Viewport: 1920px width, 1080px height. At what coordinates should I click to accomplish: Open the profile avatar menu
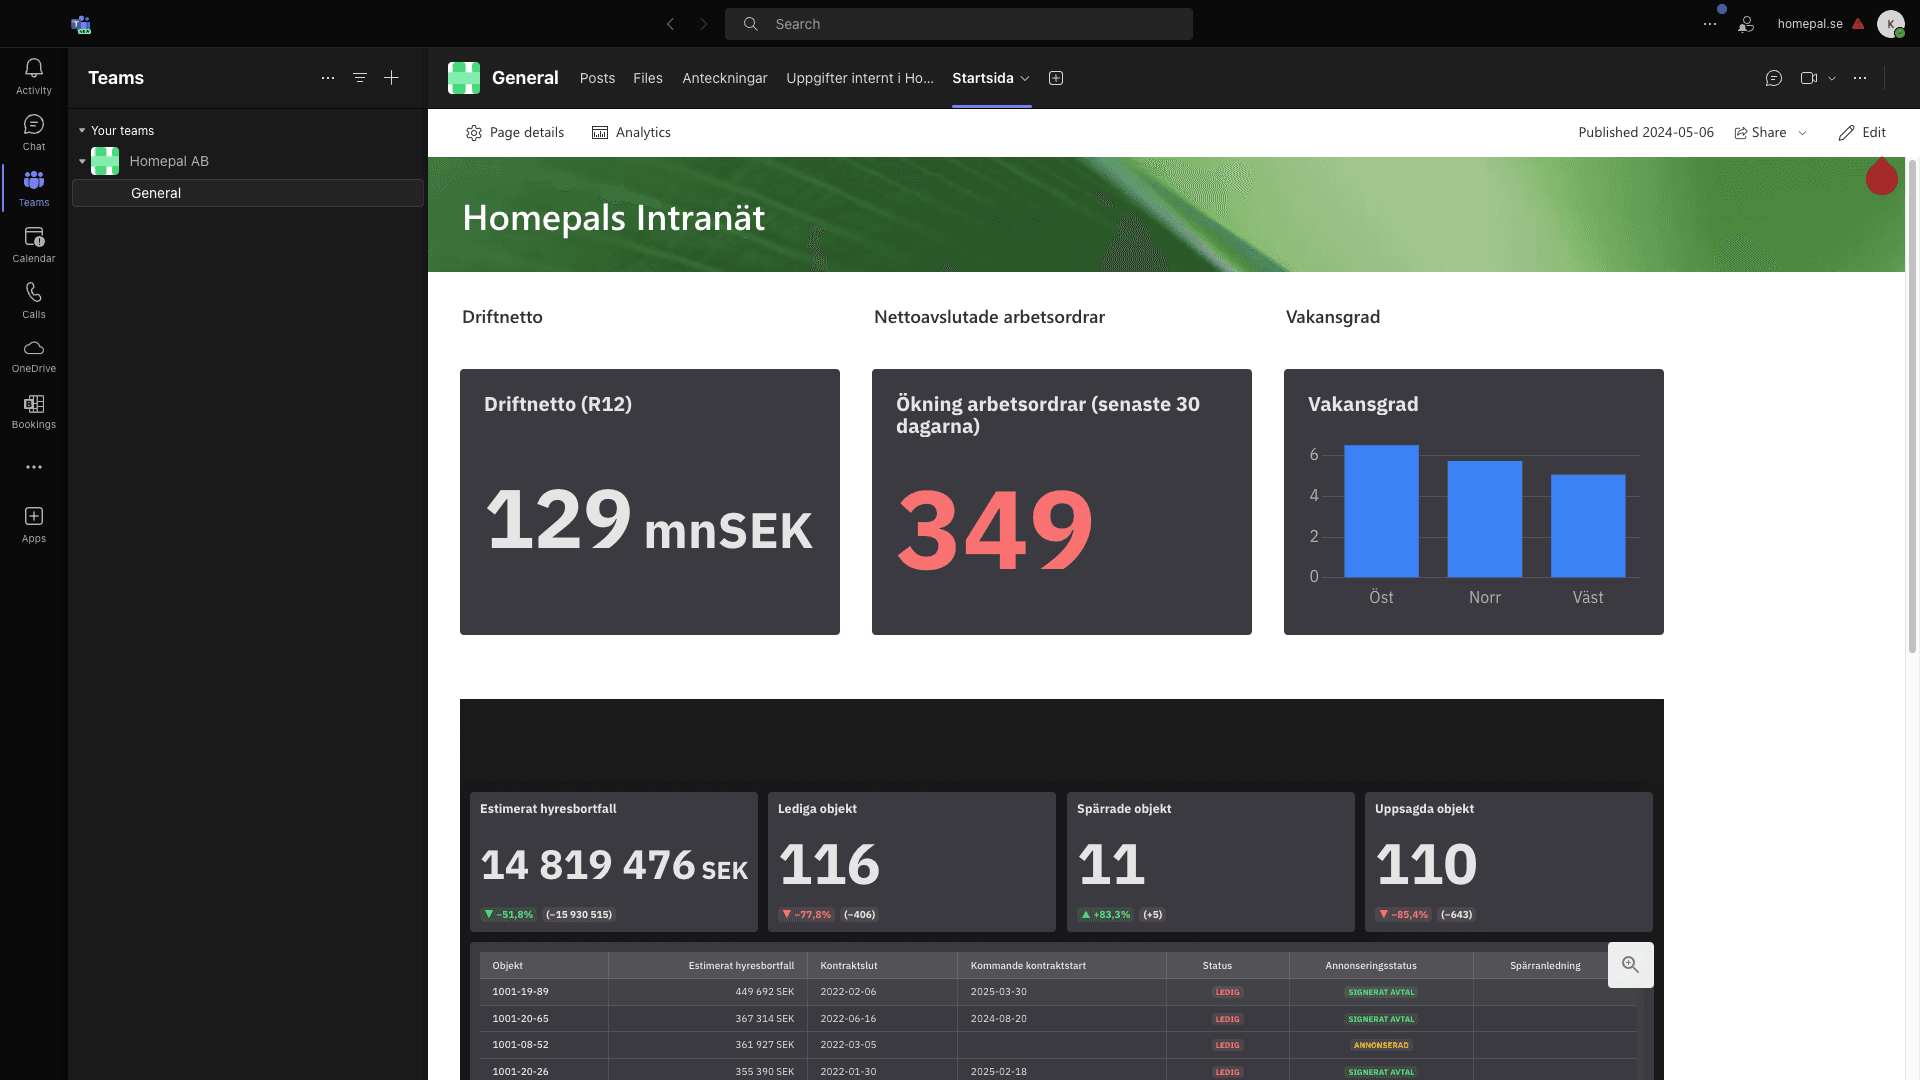[1890, 24]
